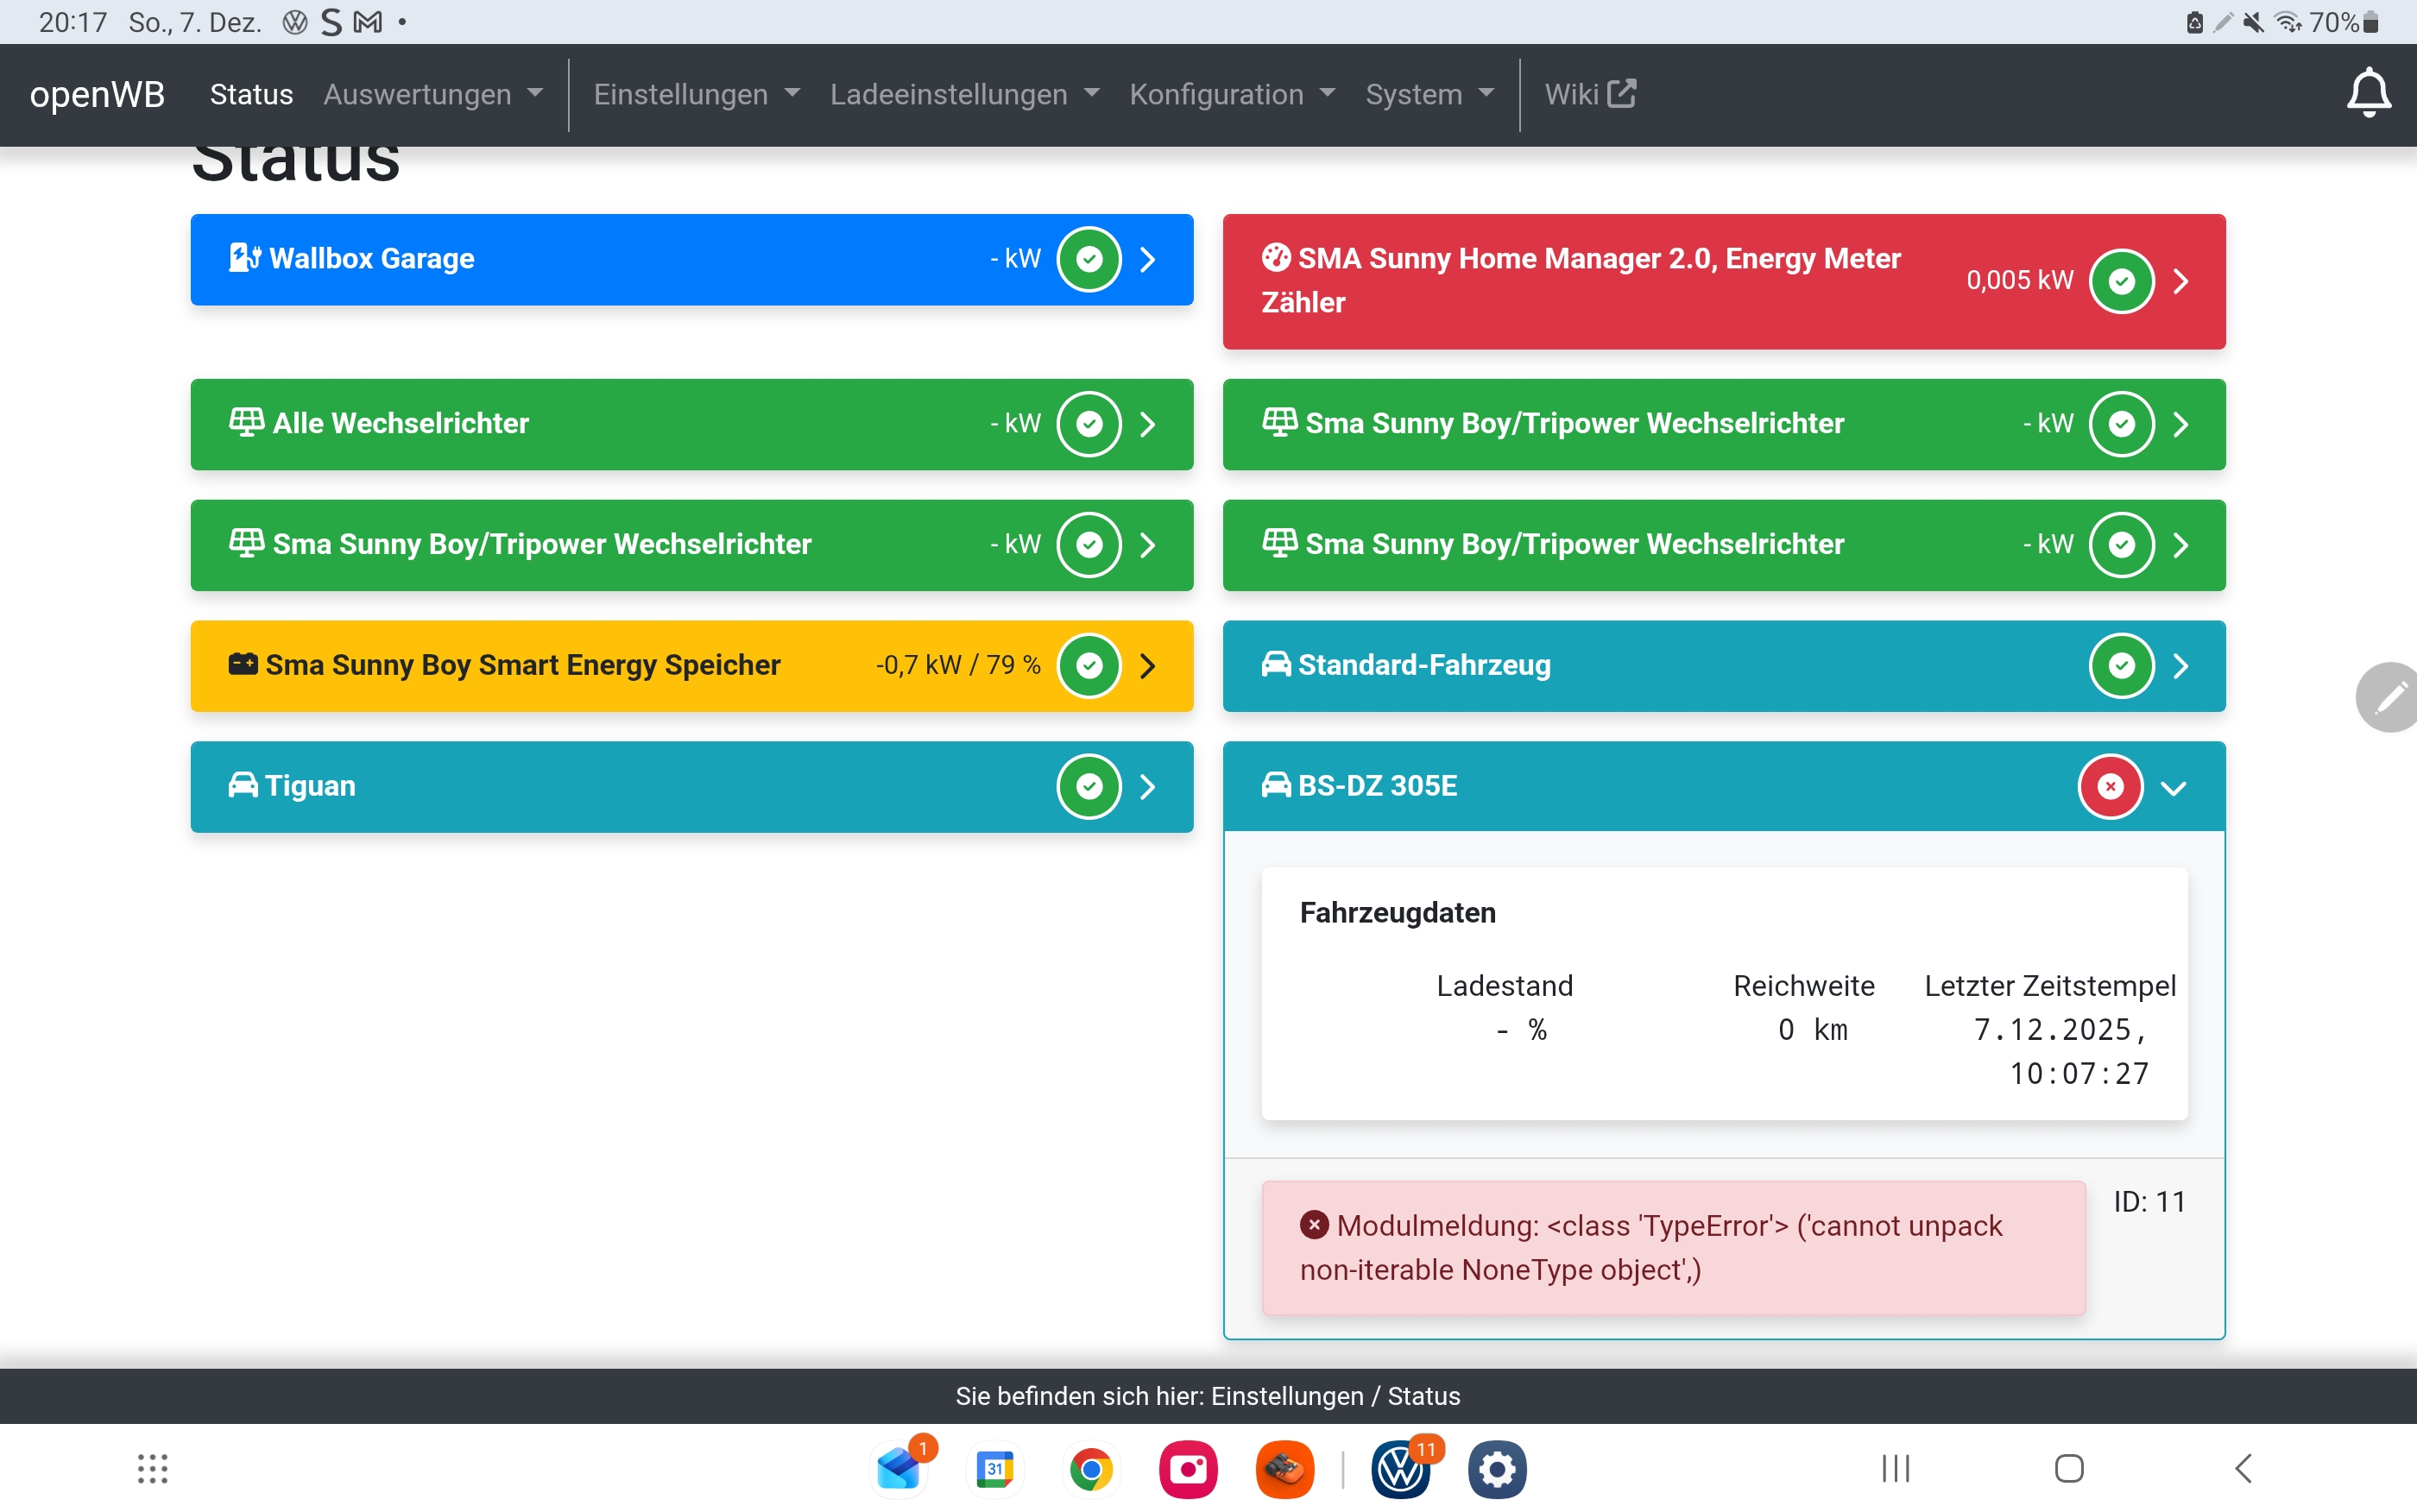Image resolution: width=2417 pixels, height=1512 pixels.
Task: Click the openWB brand link
Action: tap(97, 94)
